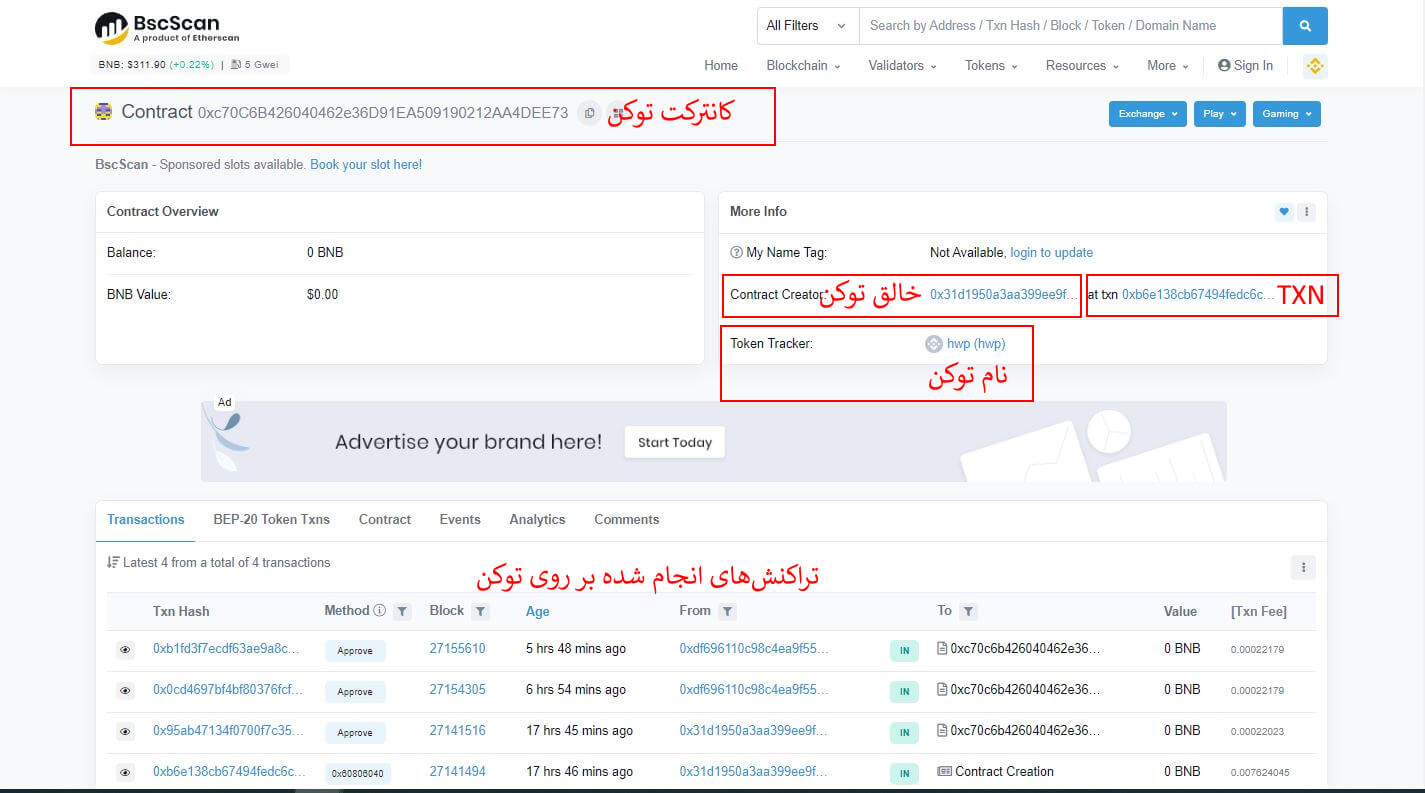Click the blue search magnifier button
The width and height of the screenshot is (1425, 793).
1305,26
